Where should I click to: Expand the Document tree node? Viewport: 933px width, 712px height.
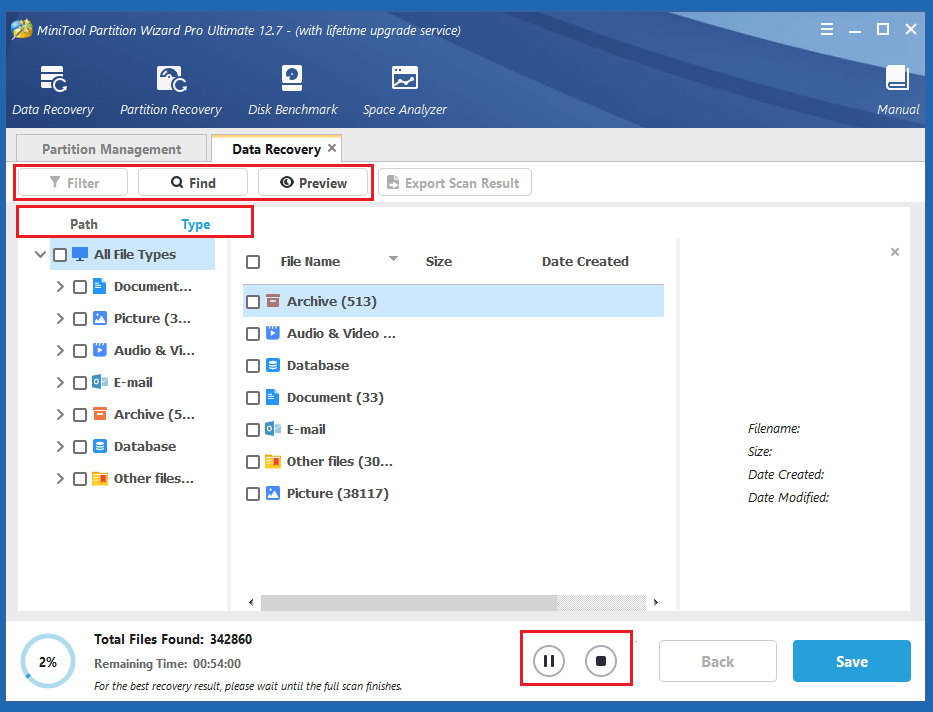[60, 287]
